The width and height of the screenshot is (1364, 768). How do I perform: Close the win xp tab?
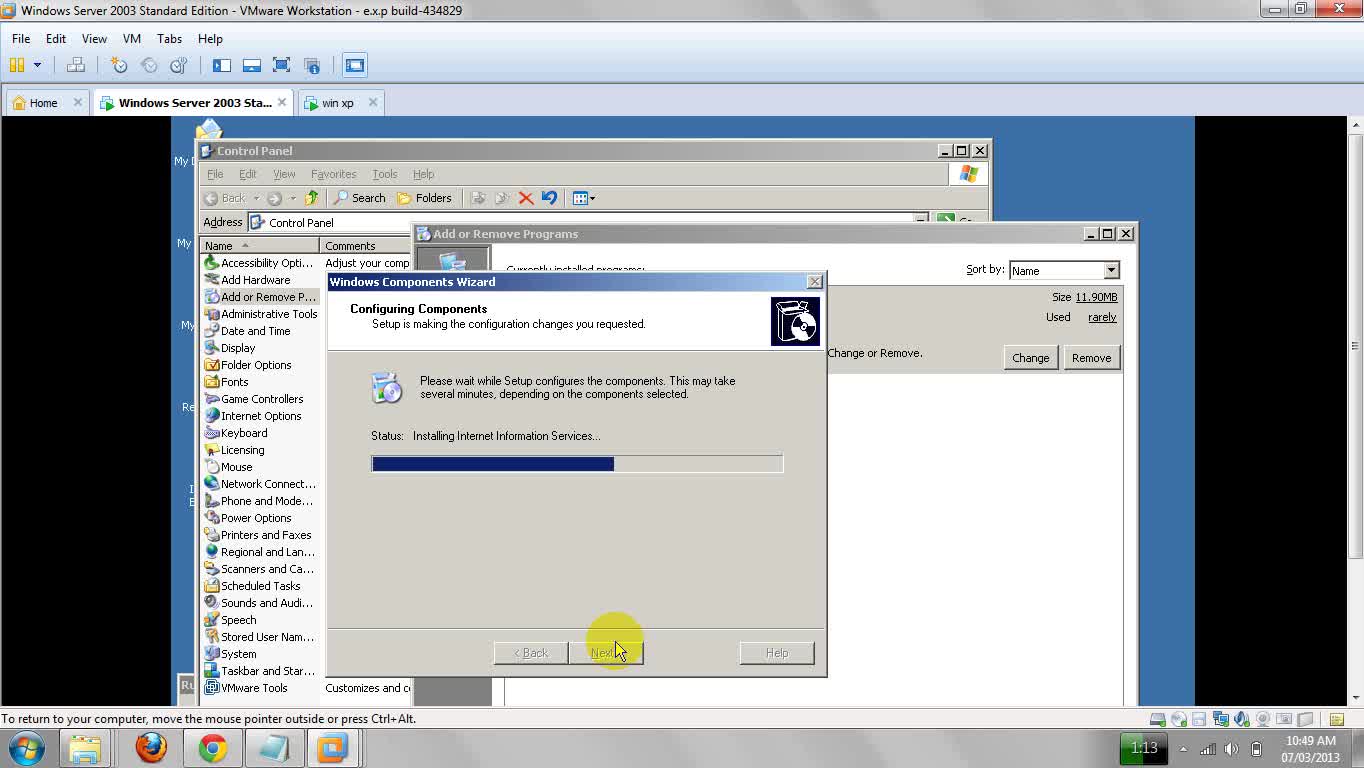(x=373, y=102)
